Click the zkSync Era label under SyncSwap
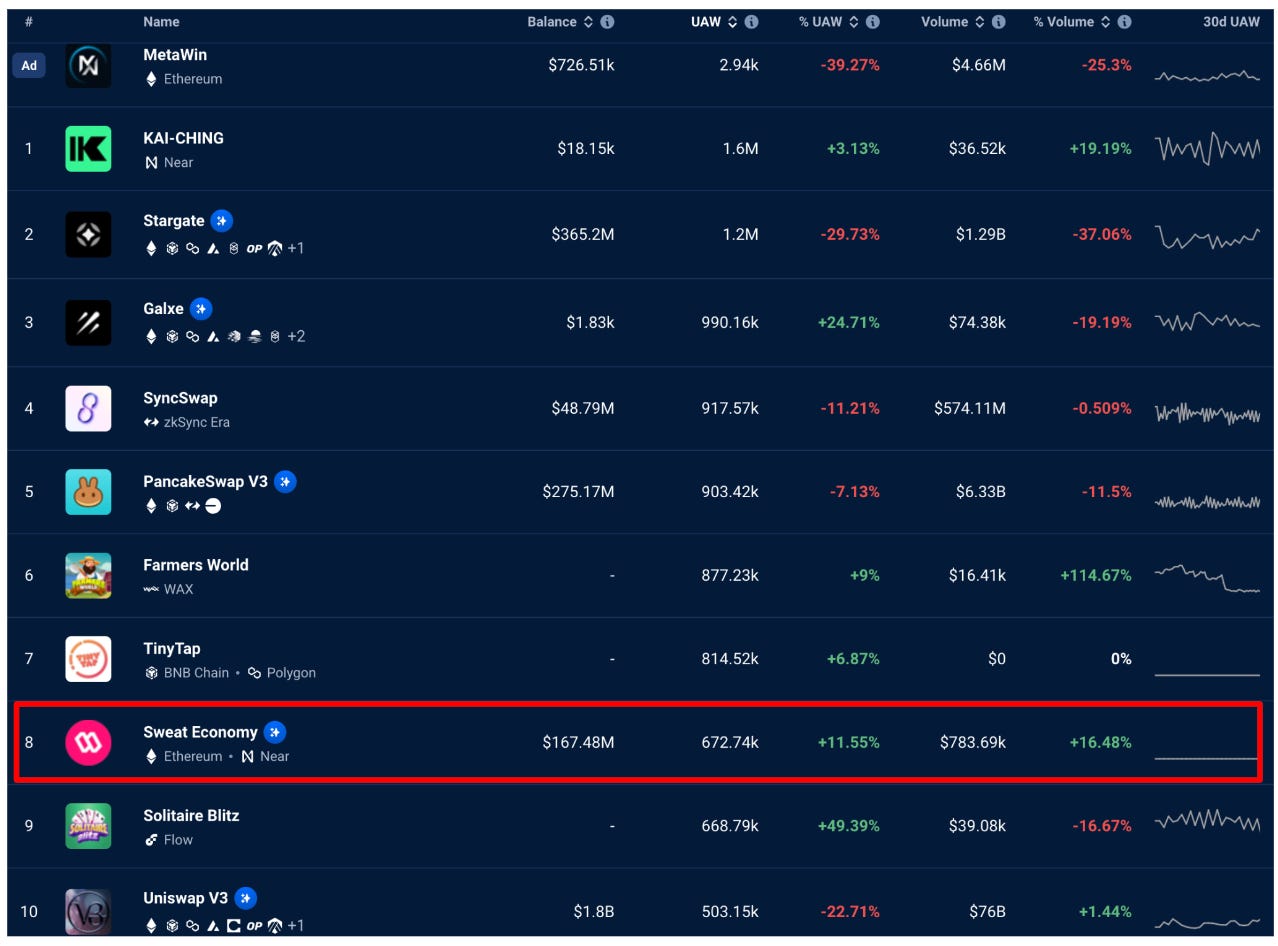The height and width of the screenshot is (946, 1278). pos(197,422)
